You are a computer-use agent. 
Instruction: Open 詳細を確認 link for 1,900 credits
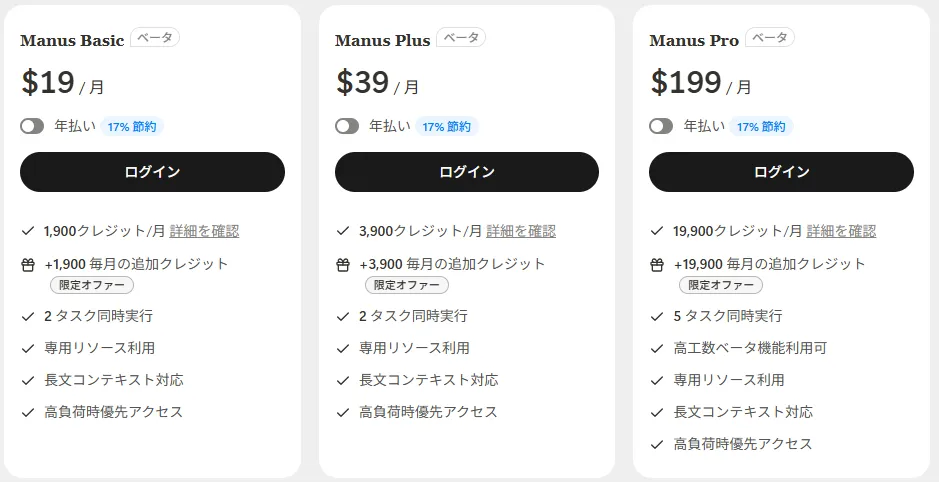tap(204, 231)
